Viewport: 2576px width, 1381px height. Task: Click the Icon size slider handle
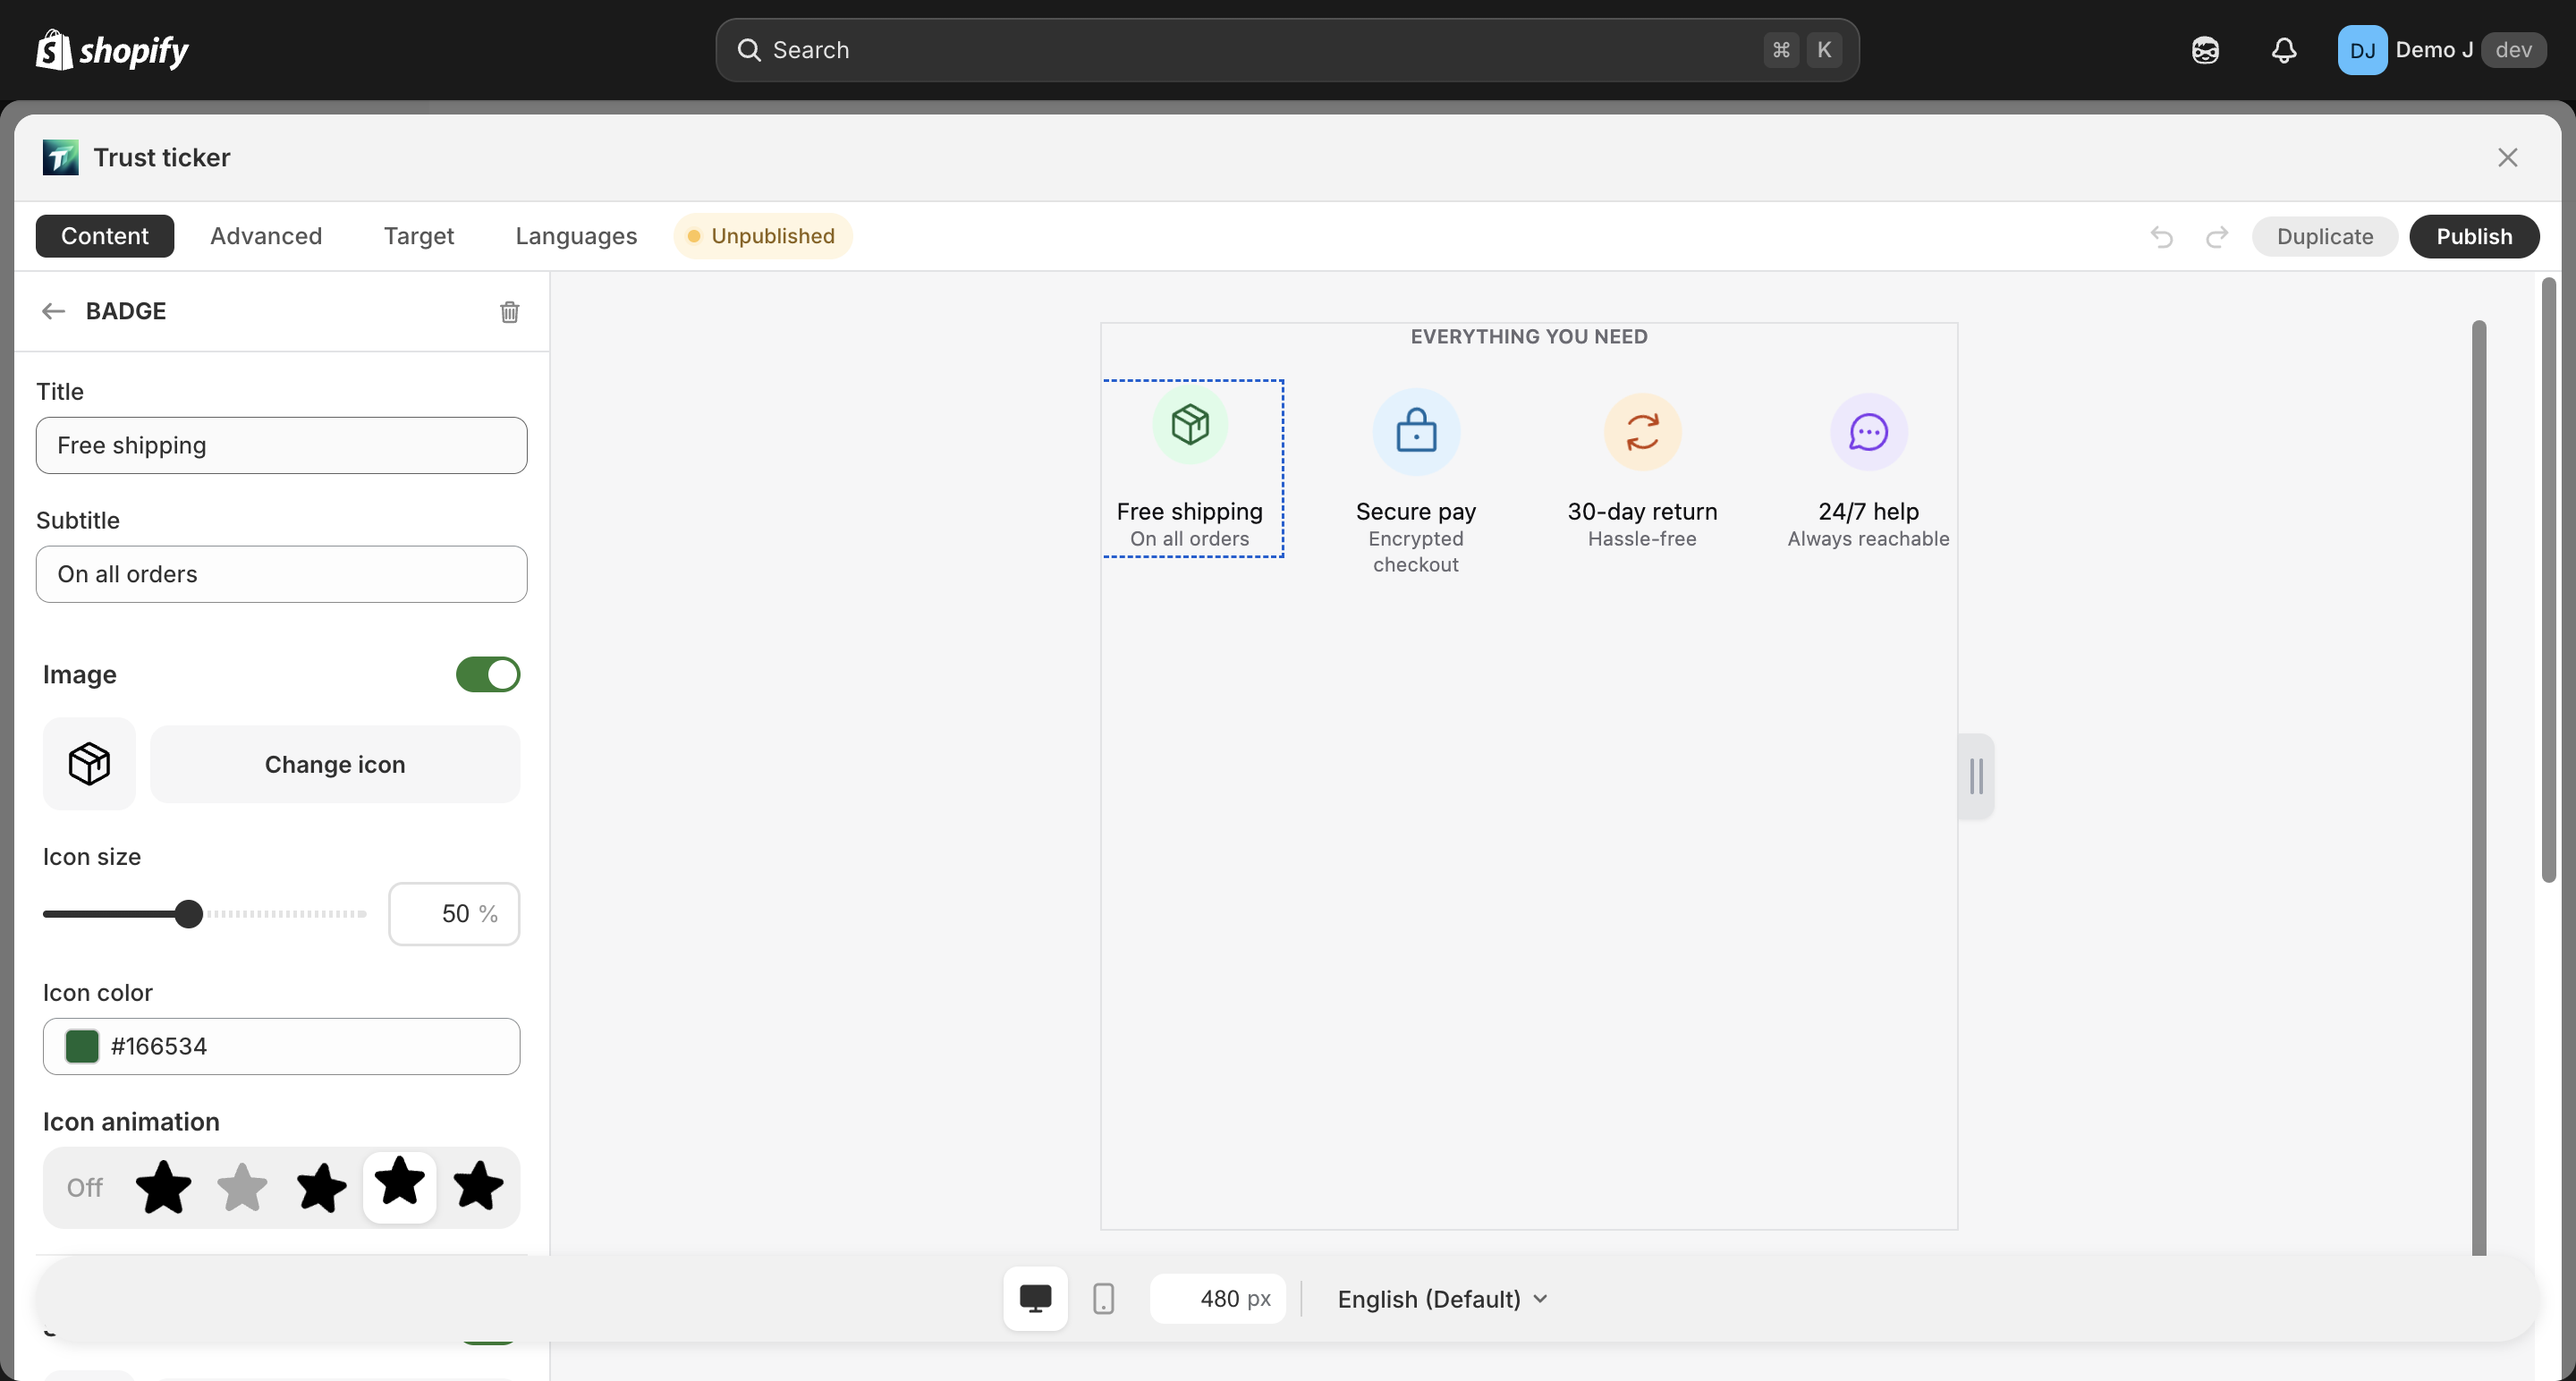(x=188, y=914)
